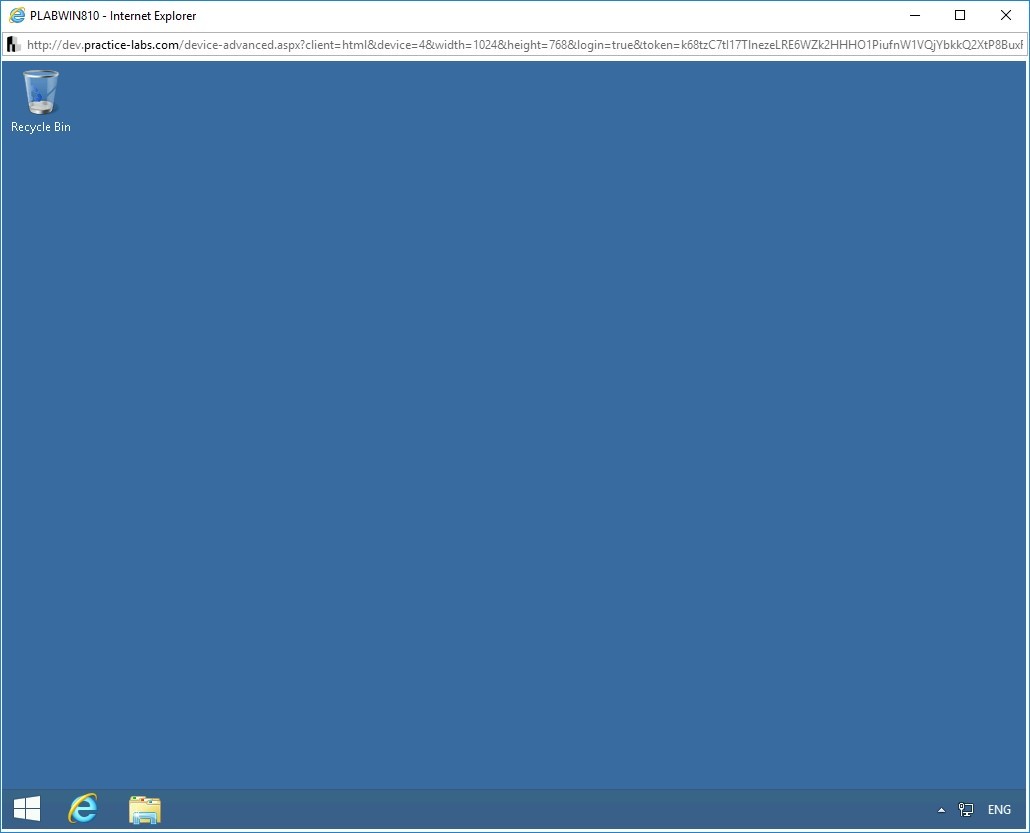Place the cursor in the address bar
The width and height of the screenshot is (1030, 833).
click(500, 44)
